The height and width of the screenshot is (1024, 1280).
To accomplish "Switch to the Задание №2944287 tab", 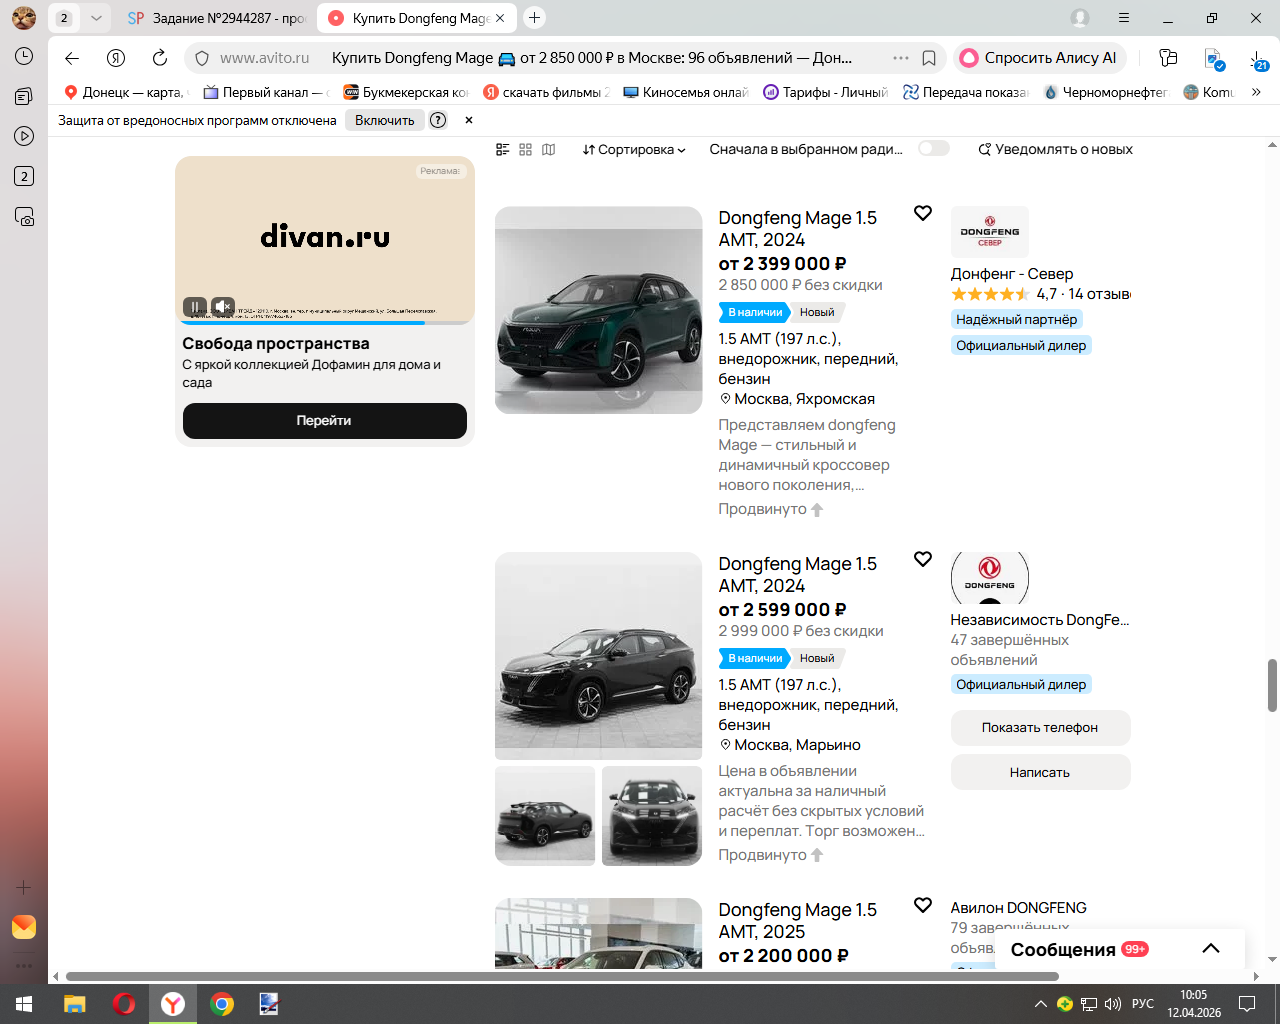I will [216, 18].
